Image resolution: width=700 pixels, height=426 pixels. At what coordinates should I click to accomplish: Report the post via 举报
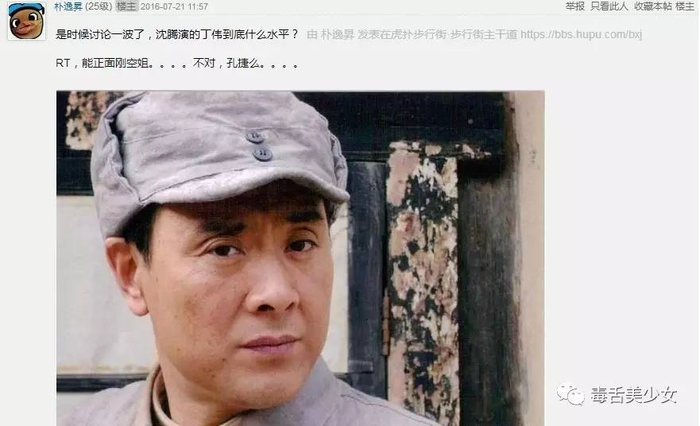(575, 6)
